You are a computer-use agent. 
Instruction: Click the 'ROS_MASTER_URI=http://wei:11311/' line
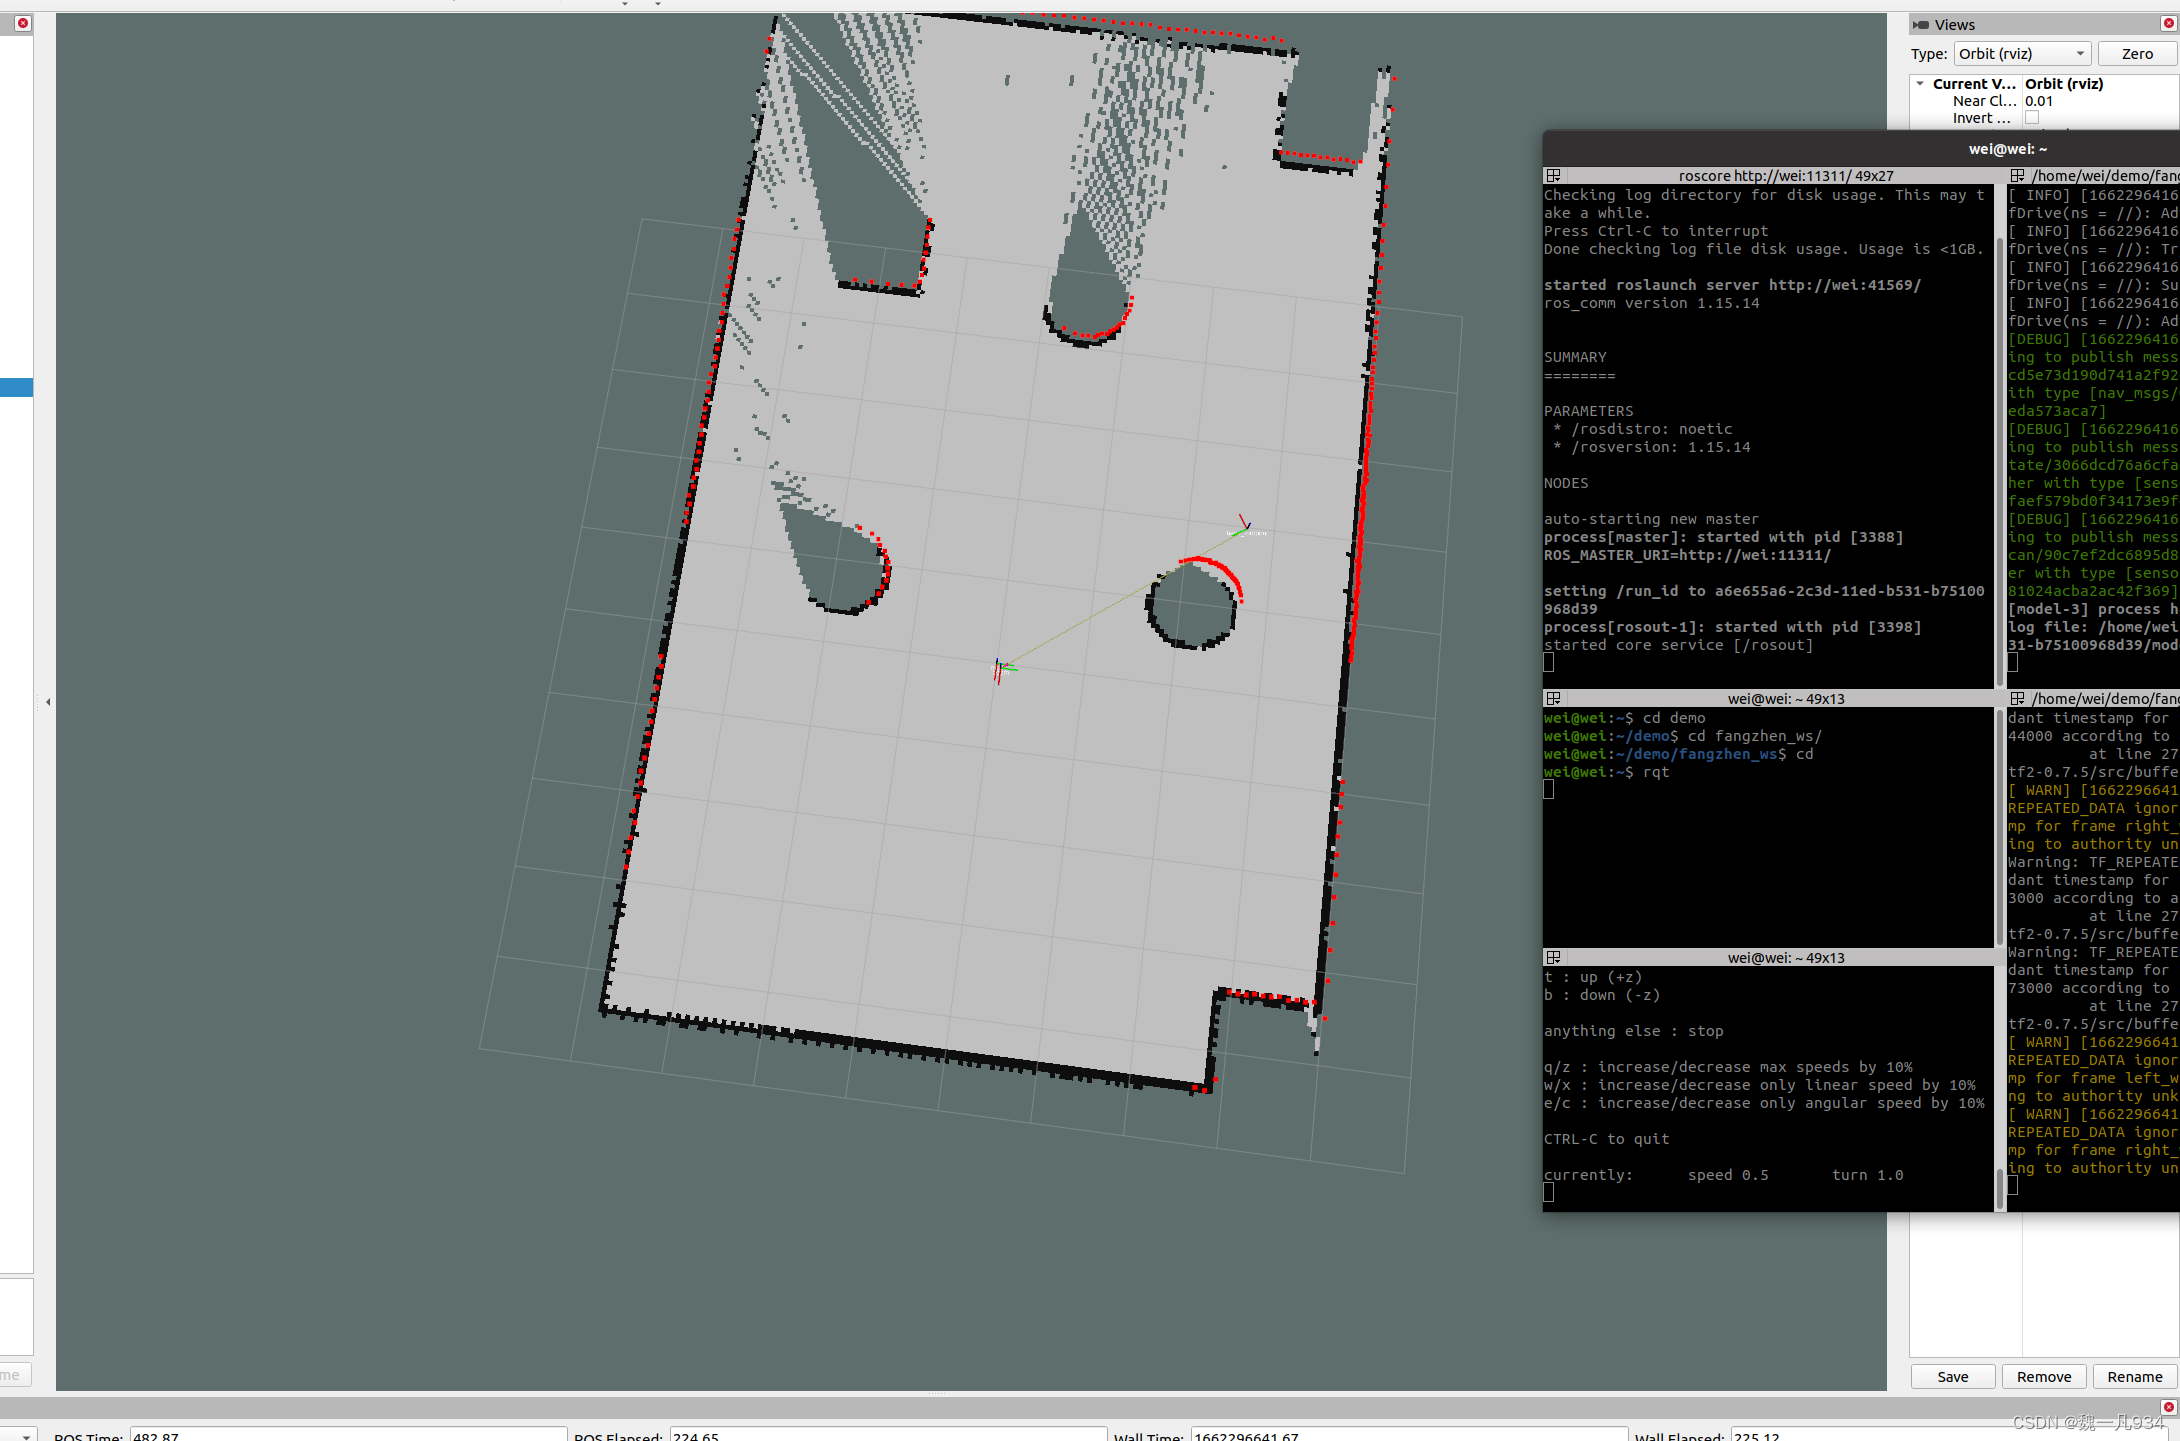click(x=1687, y=555)
